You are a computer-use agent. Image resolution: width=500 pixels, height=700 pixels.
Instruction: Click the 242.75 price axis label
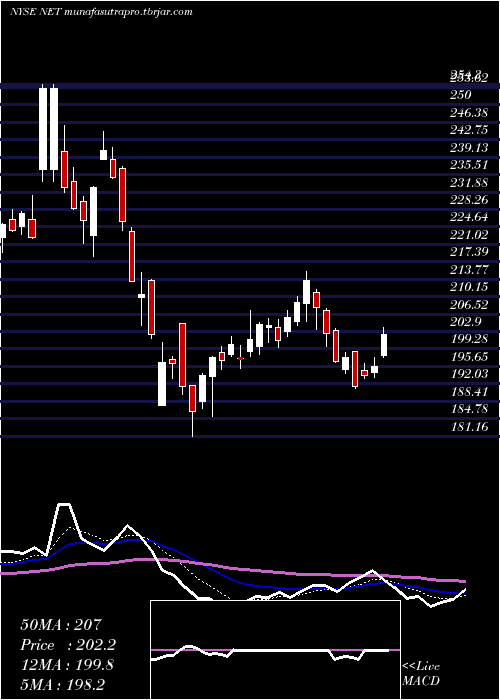click(x=469, y=129)
